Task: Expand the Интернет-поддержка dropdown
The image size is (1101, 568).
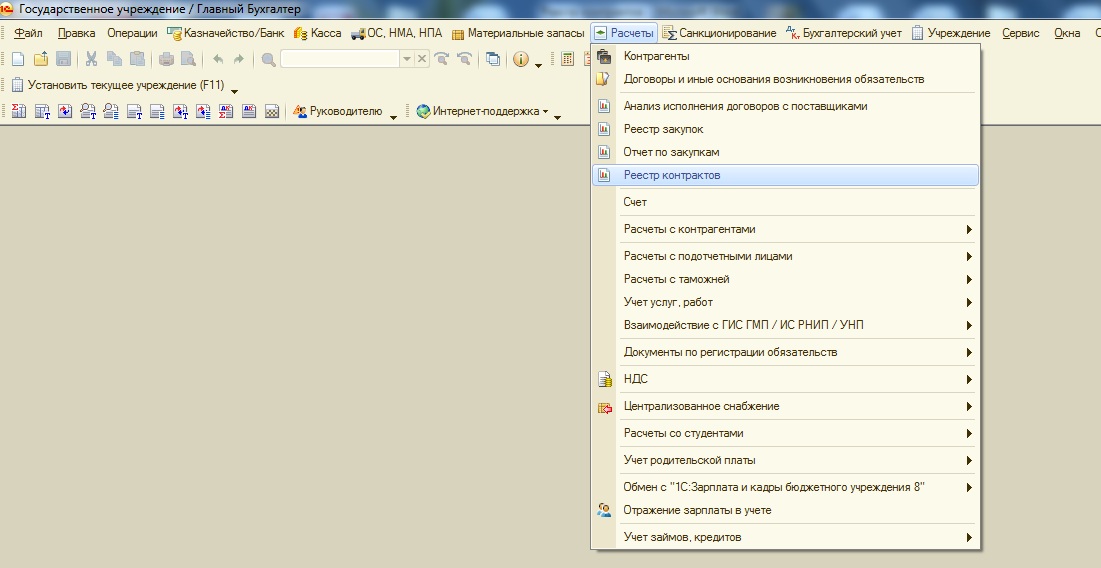Action: click(546, 112)
